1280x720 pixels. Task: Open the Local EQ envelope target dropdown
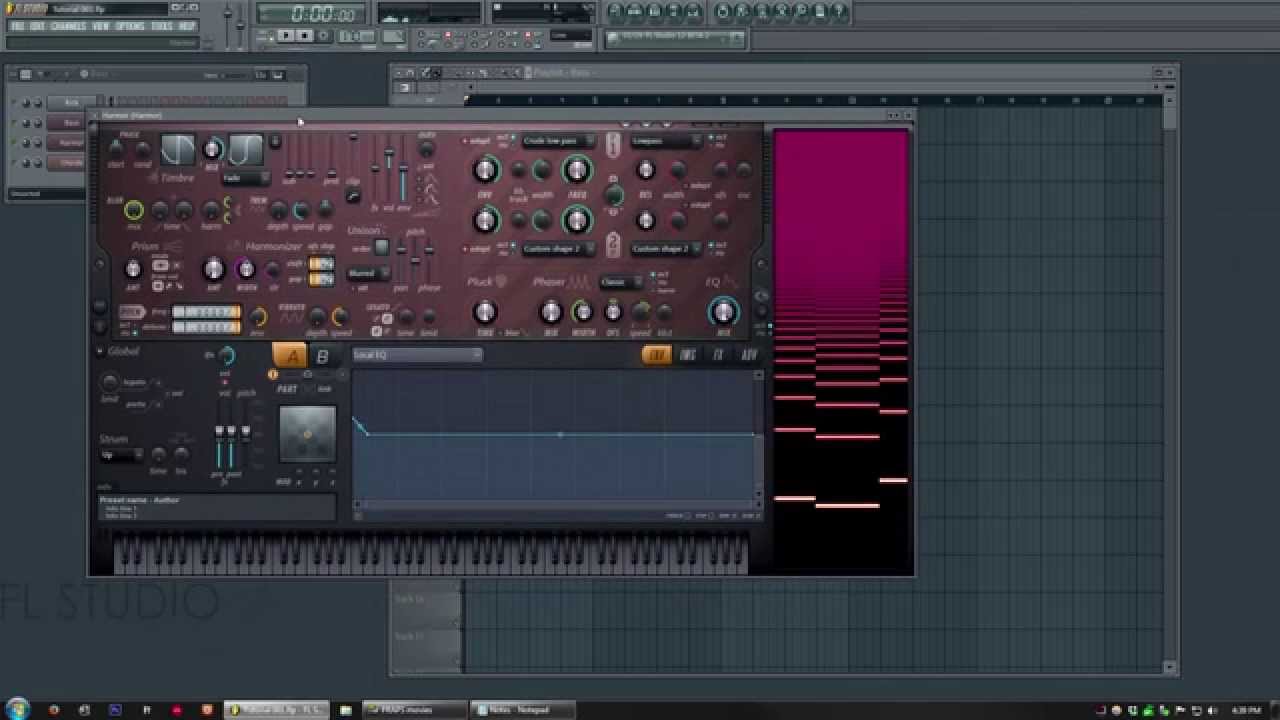417,354
